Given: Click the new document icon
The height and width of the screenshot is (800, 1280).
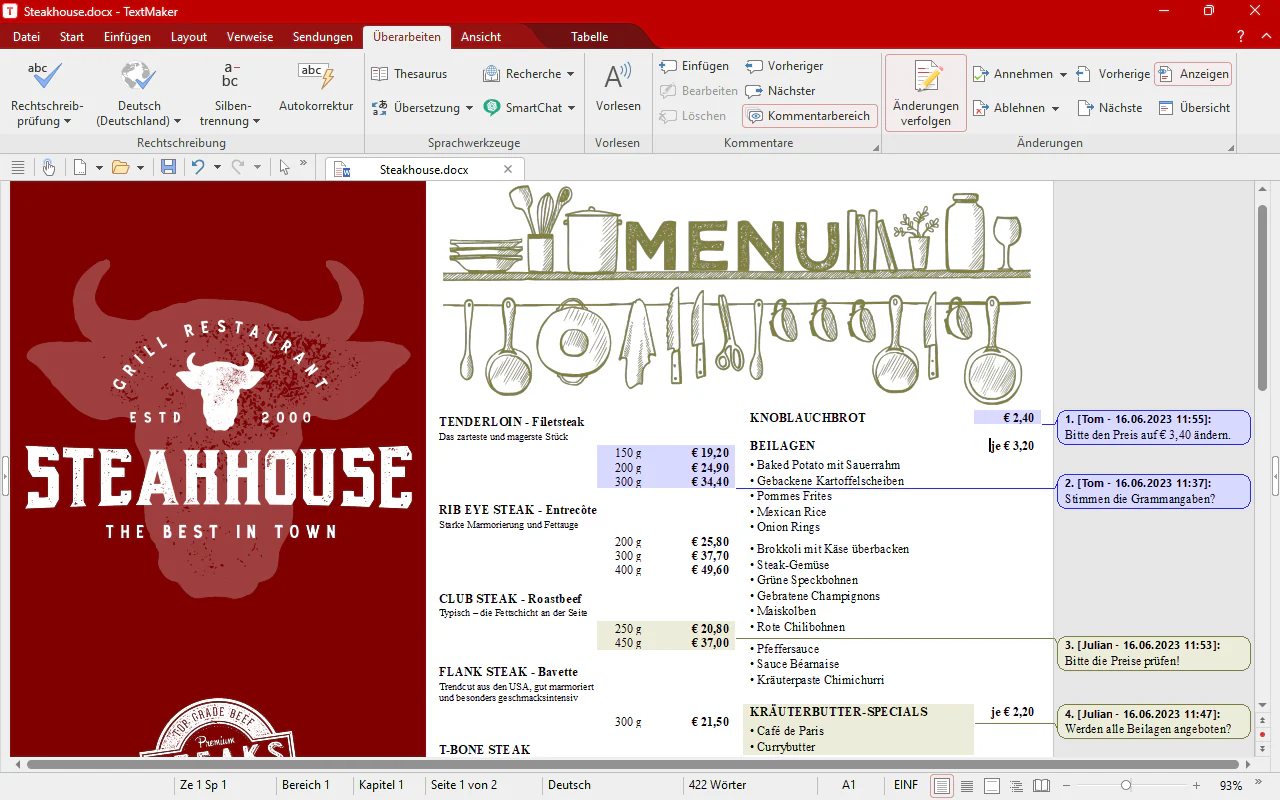Looking at the screenshot, I should (x=80, y=167).
